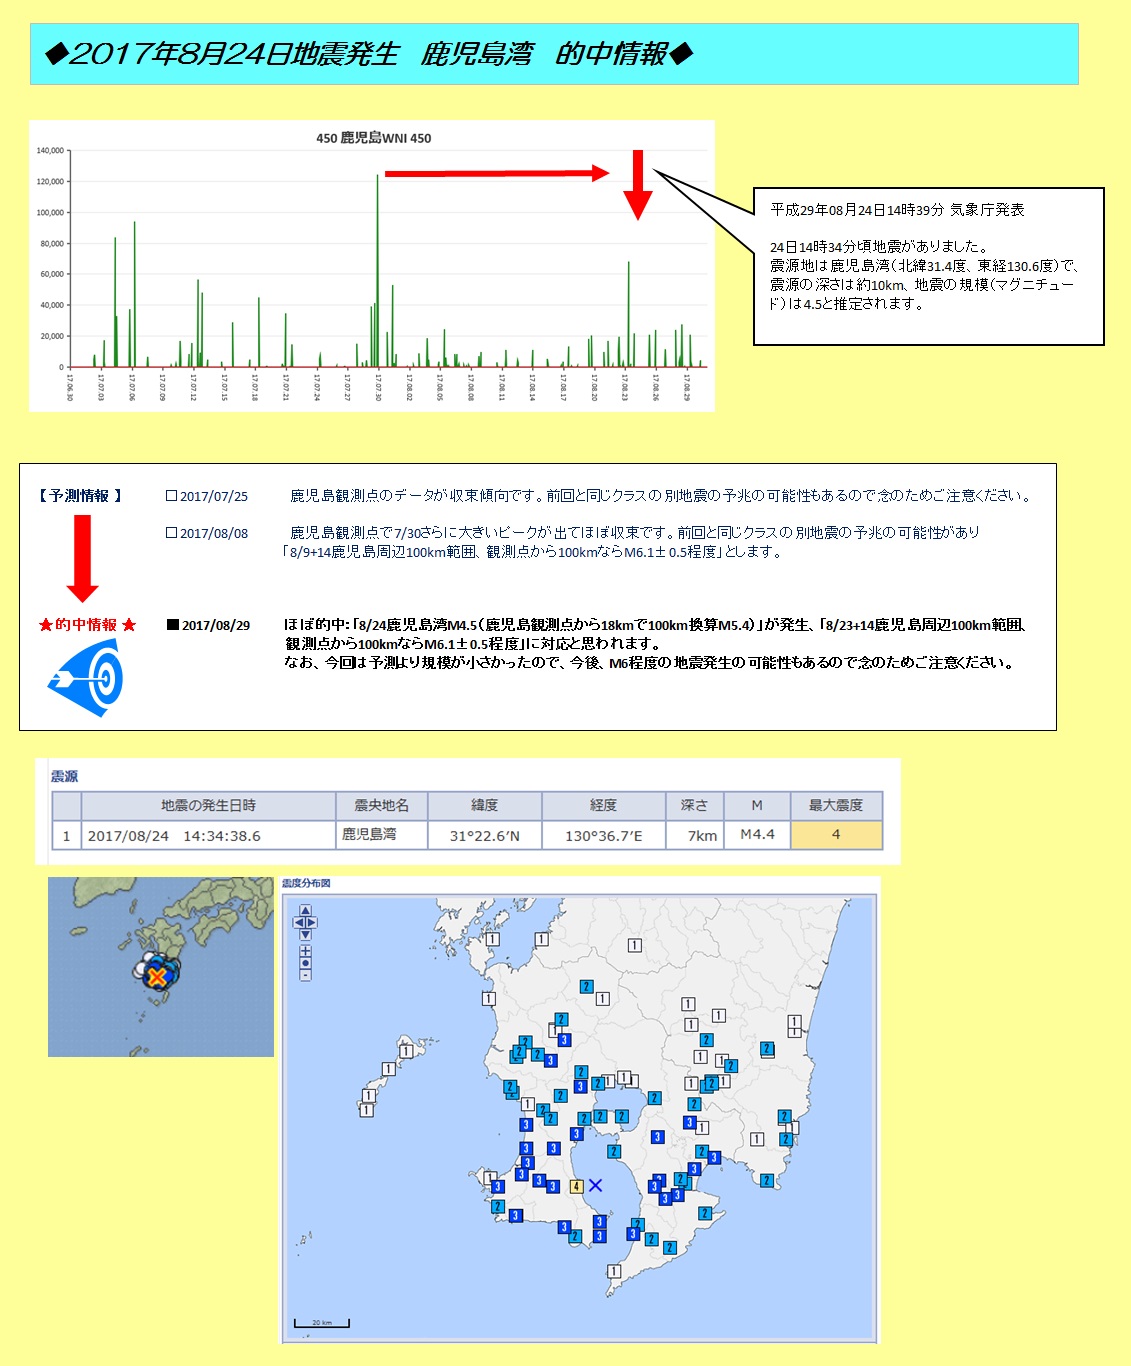Click the 鹿児島湾 cell in the table
The image size is (1131, 1366).
(381, 835)
